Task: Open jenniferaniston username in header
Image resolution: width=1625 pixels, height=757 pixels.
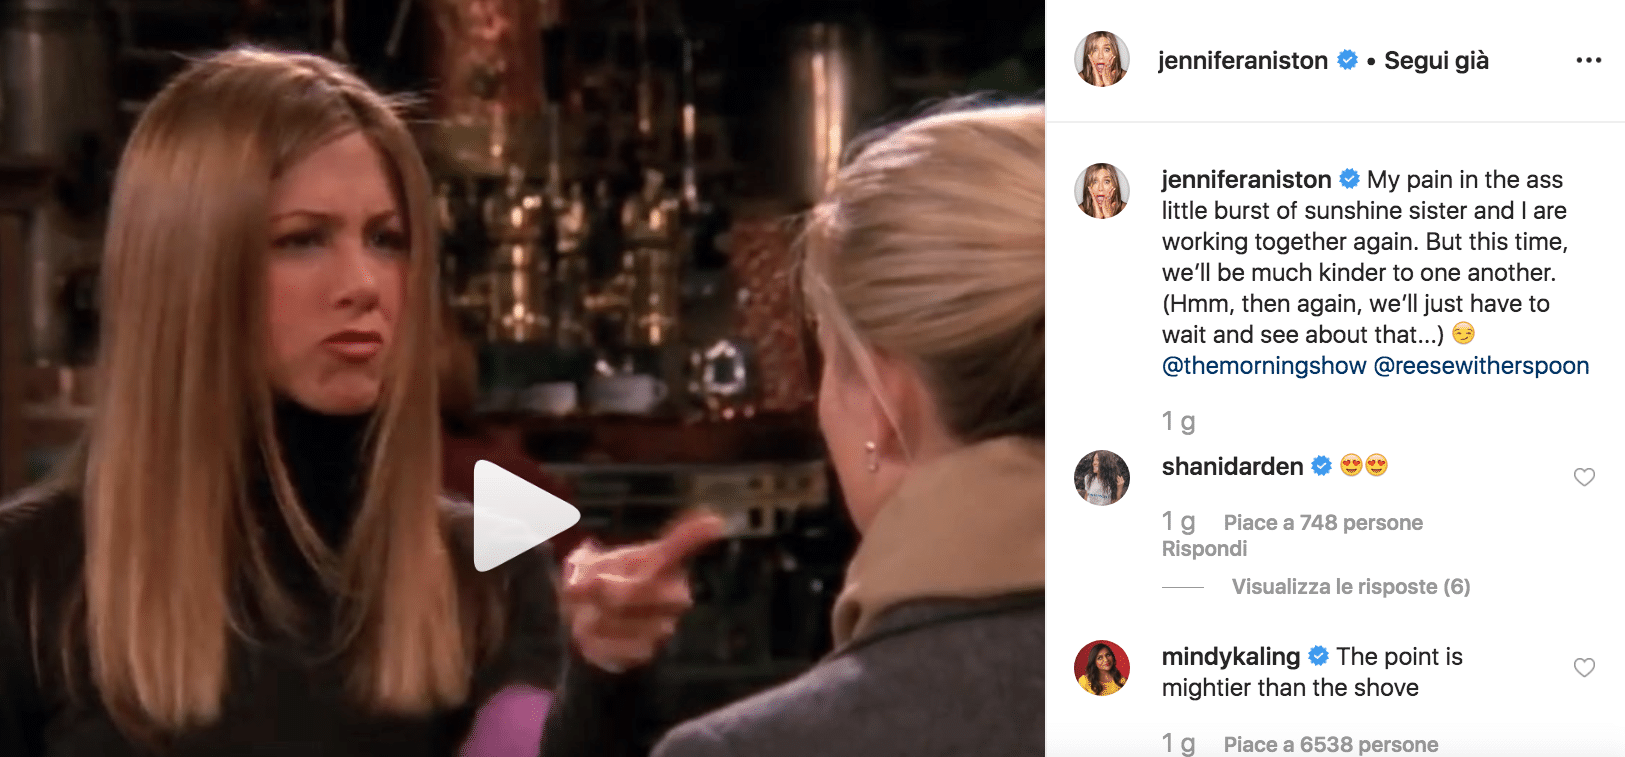Action: (1243, 61)
